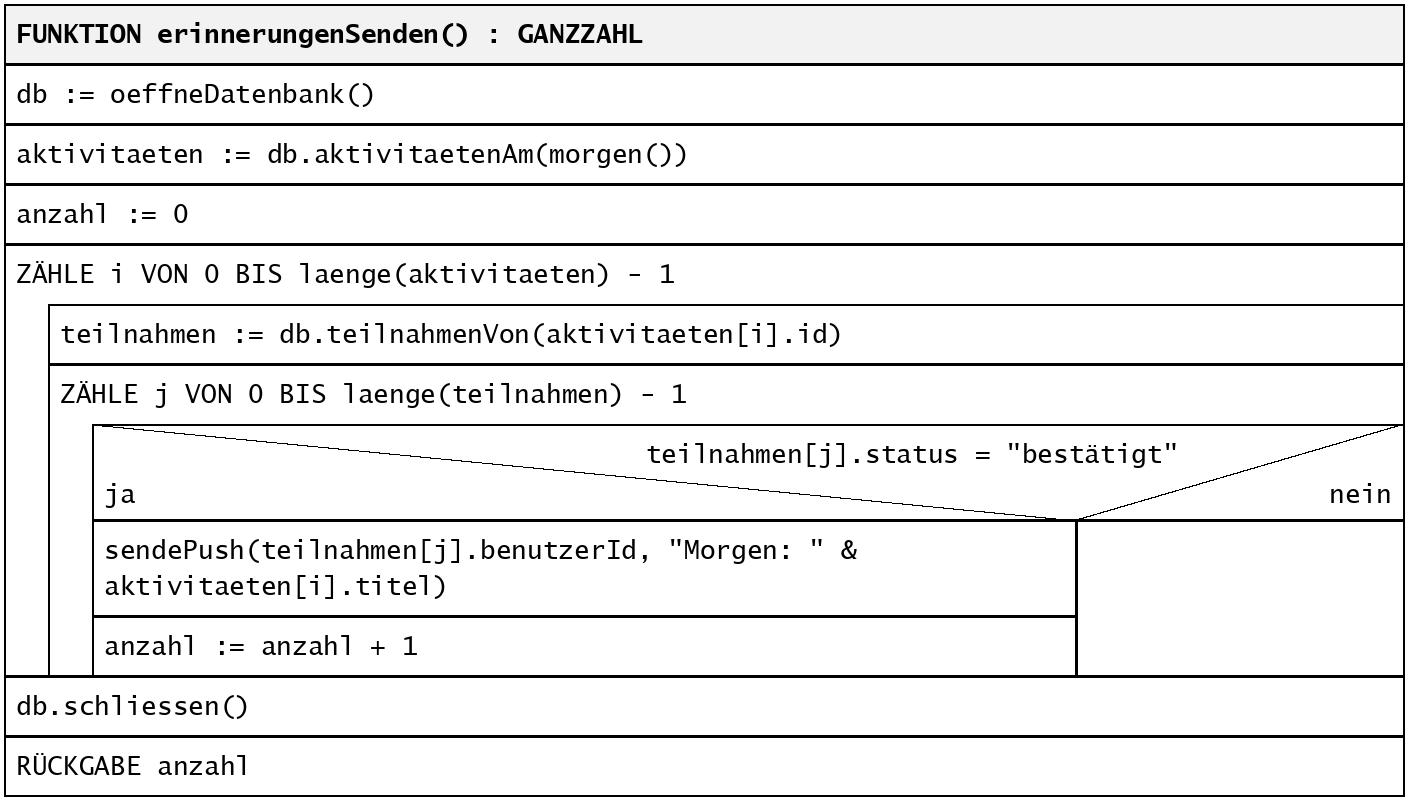Click the db := oeffneDatenbank() statement
This screenshot has height=800, width=1408.
(x=704, y=95)
